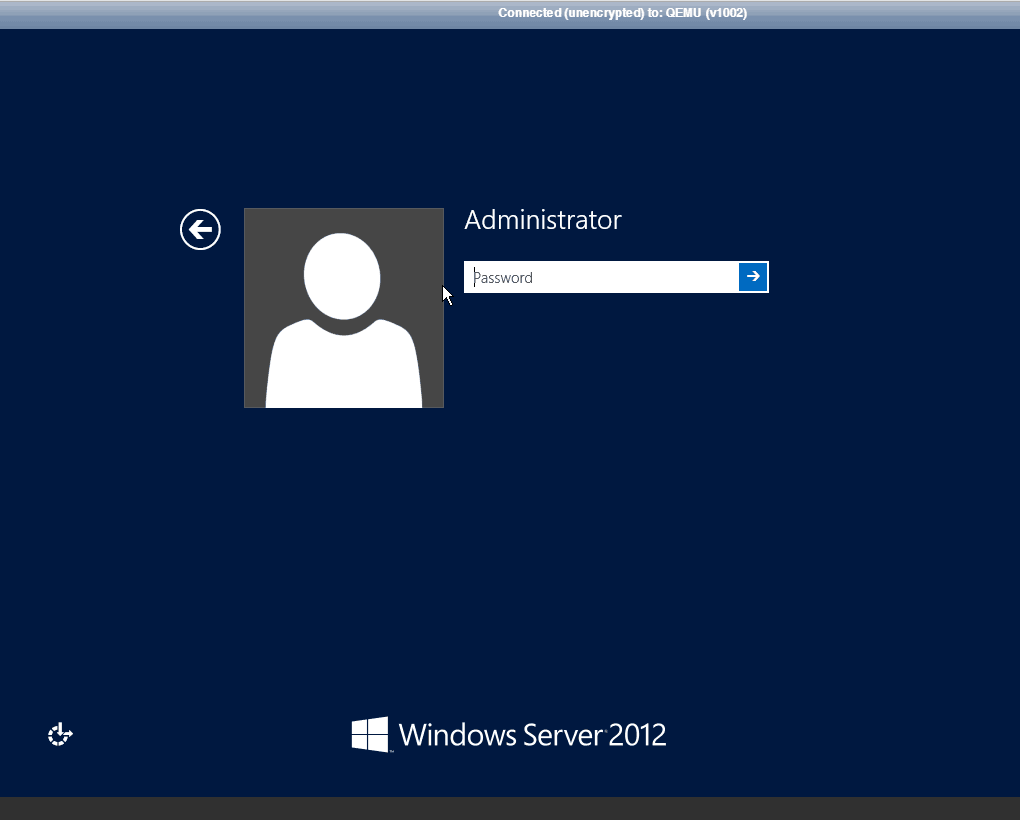Submit the password with the arrow button
Image resolution: width=1020 pixels, height=820 pixels.
(753, 277)
